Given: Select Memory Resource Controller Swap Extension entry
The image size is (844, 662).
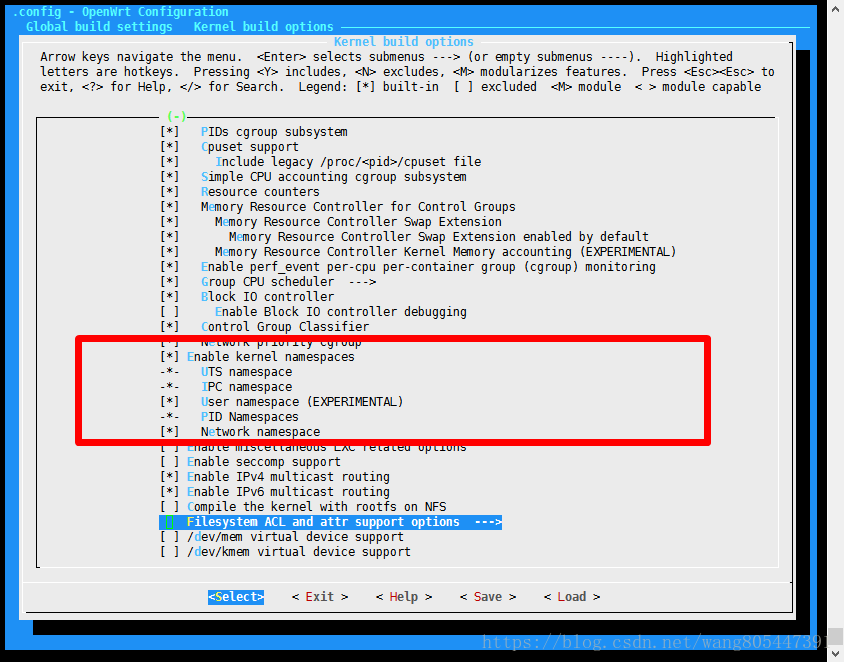Looking at the screenshot, I should (x=358, y=222).
